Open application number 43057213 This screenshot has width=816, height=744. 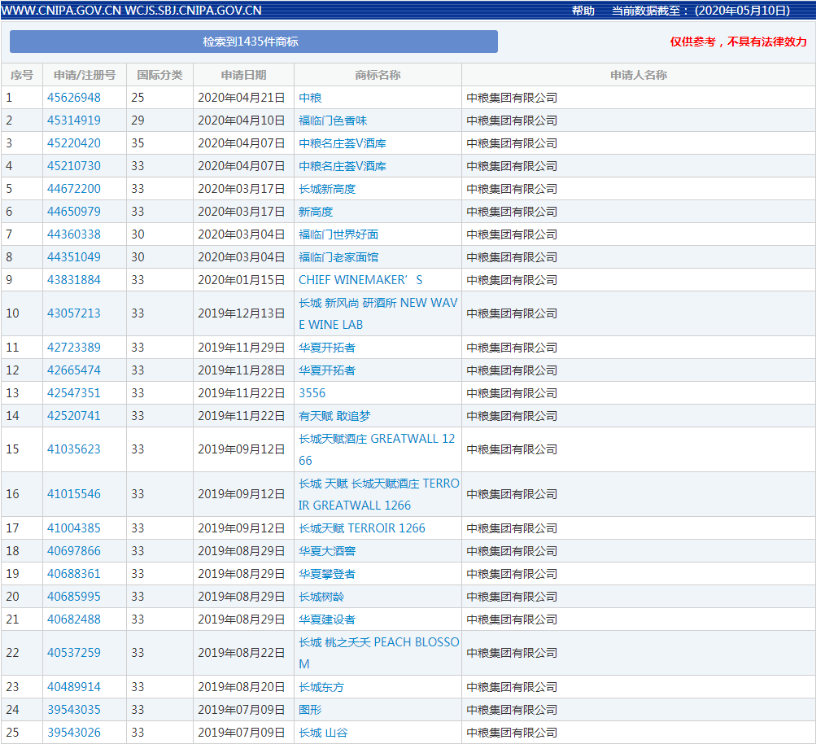73,314
